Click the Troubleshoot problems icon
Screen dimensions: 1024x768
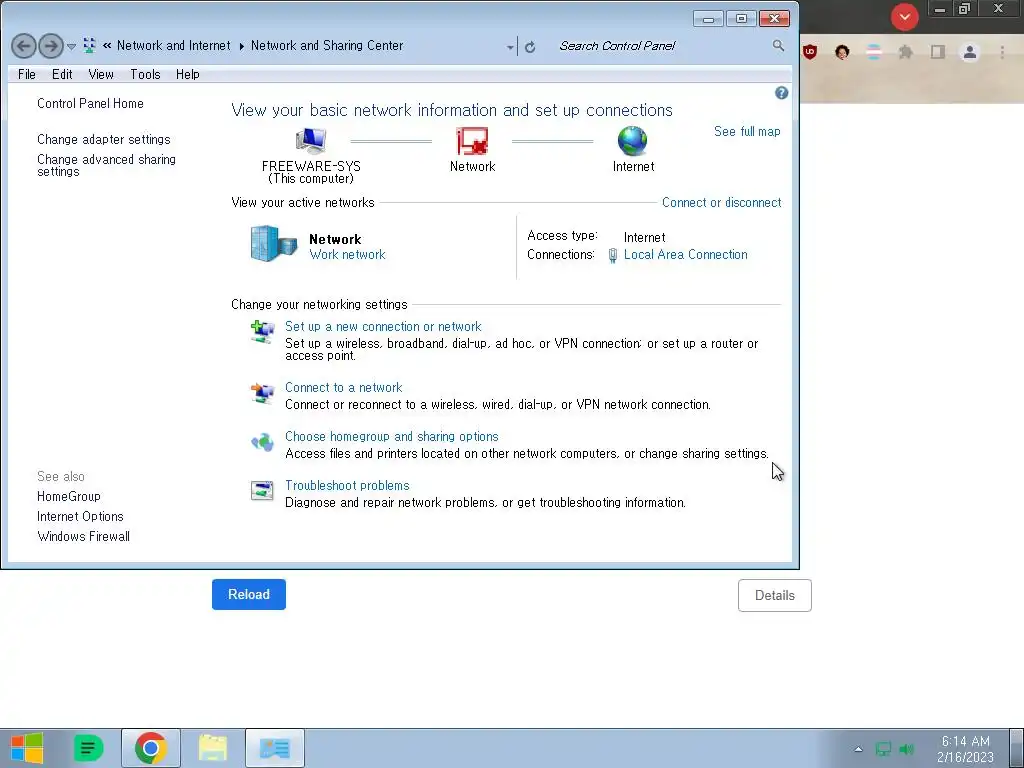point(263,490)
